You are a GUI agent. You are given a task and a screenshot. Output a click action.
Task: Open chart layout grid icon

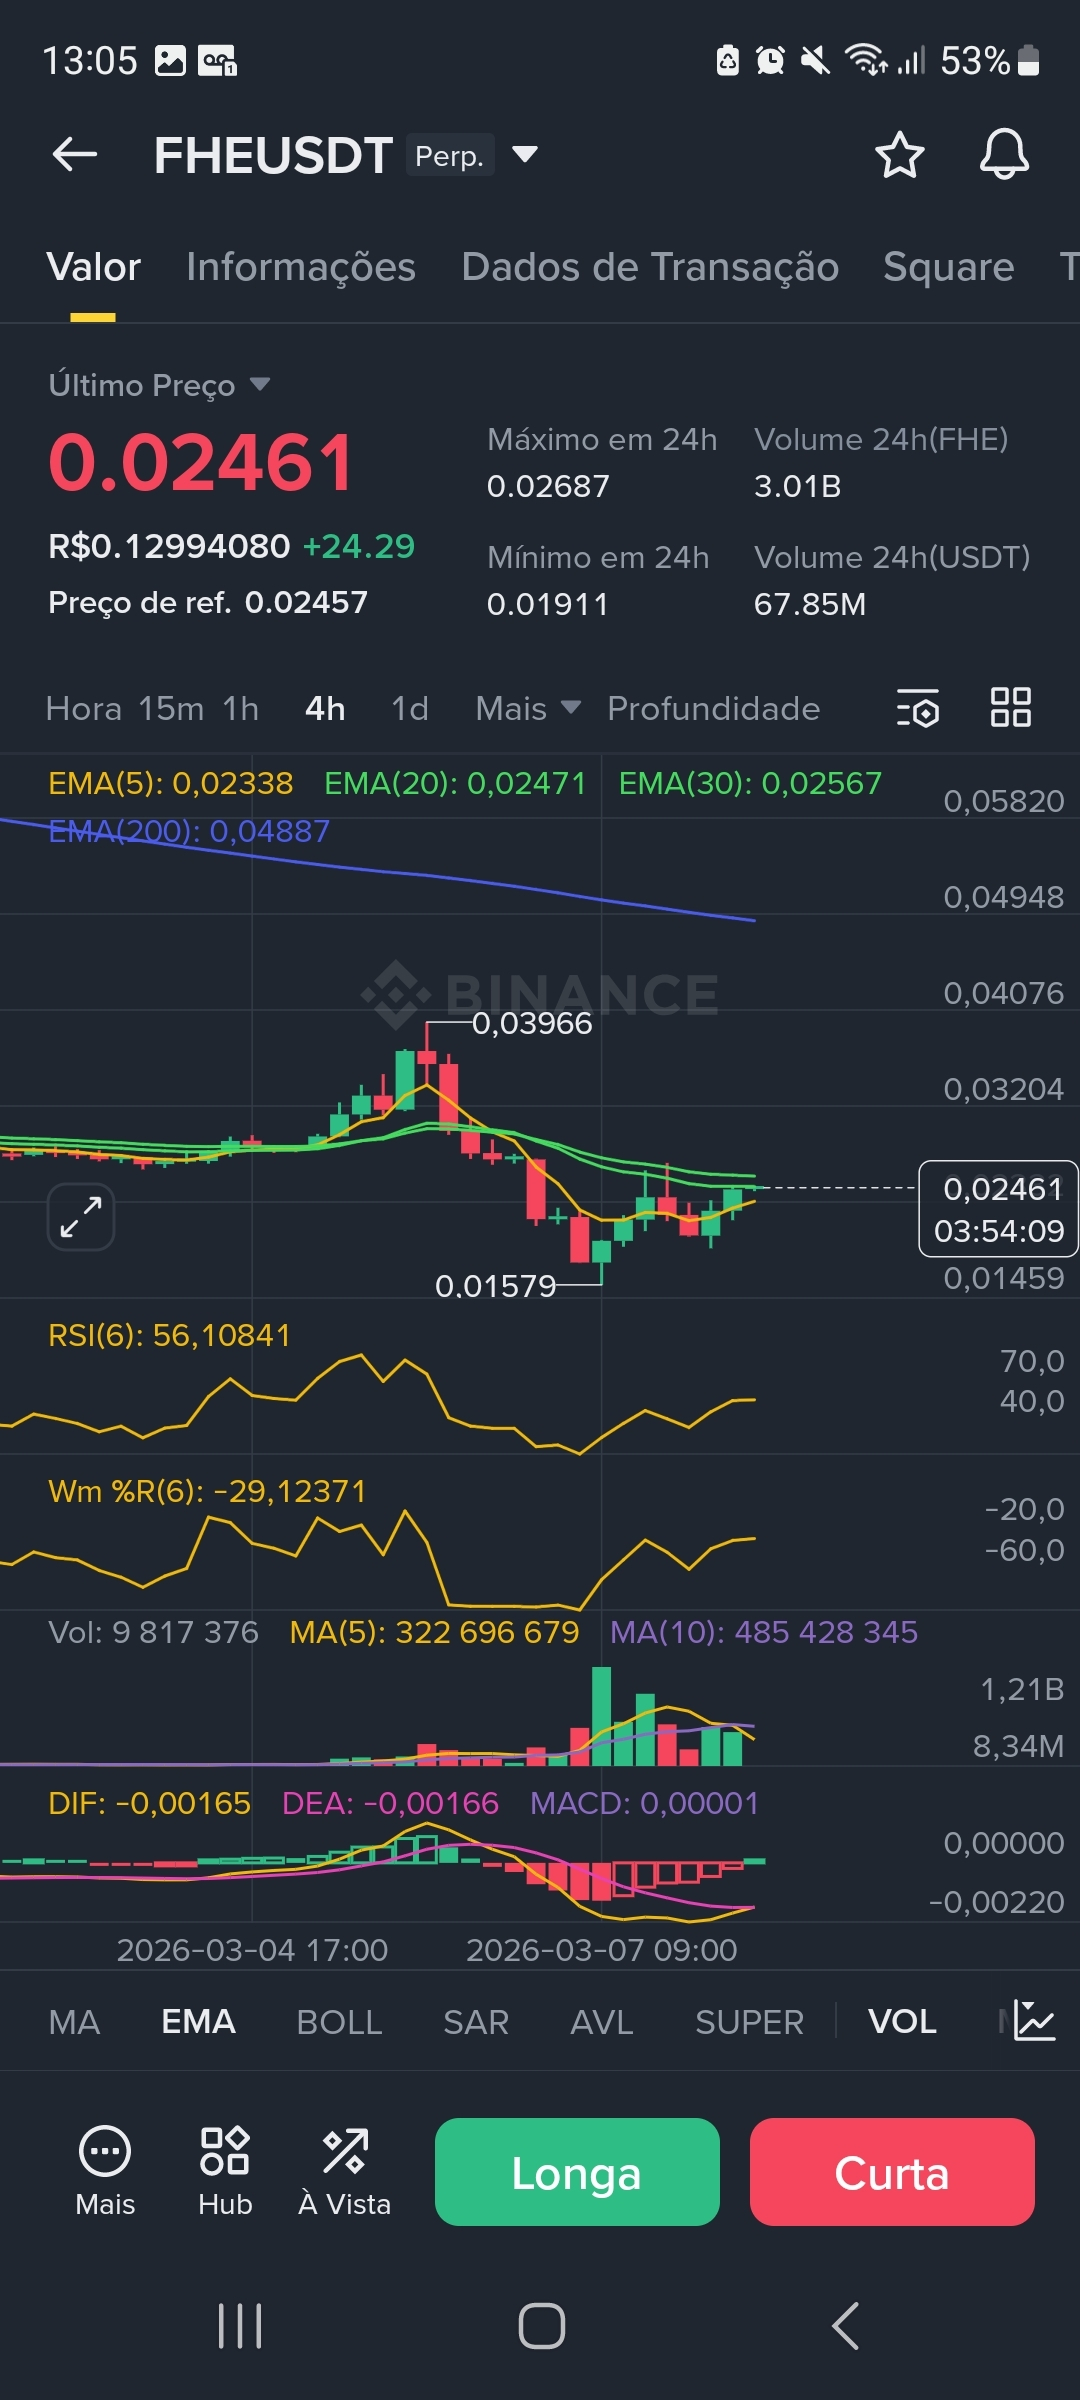[1010, 708]
